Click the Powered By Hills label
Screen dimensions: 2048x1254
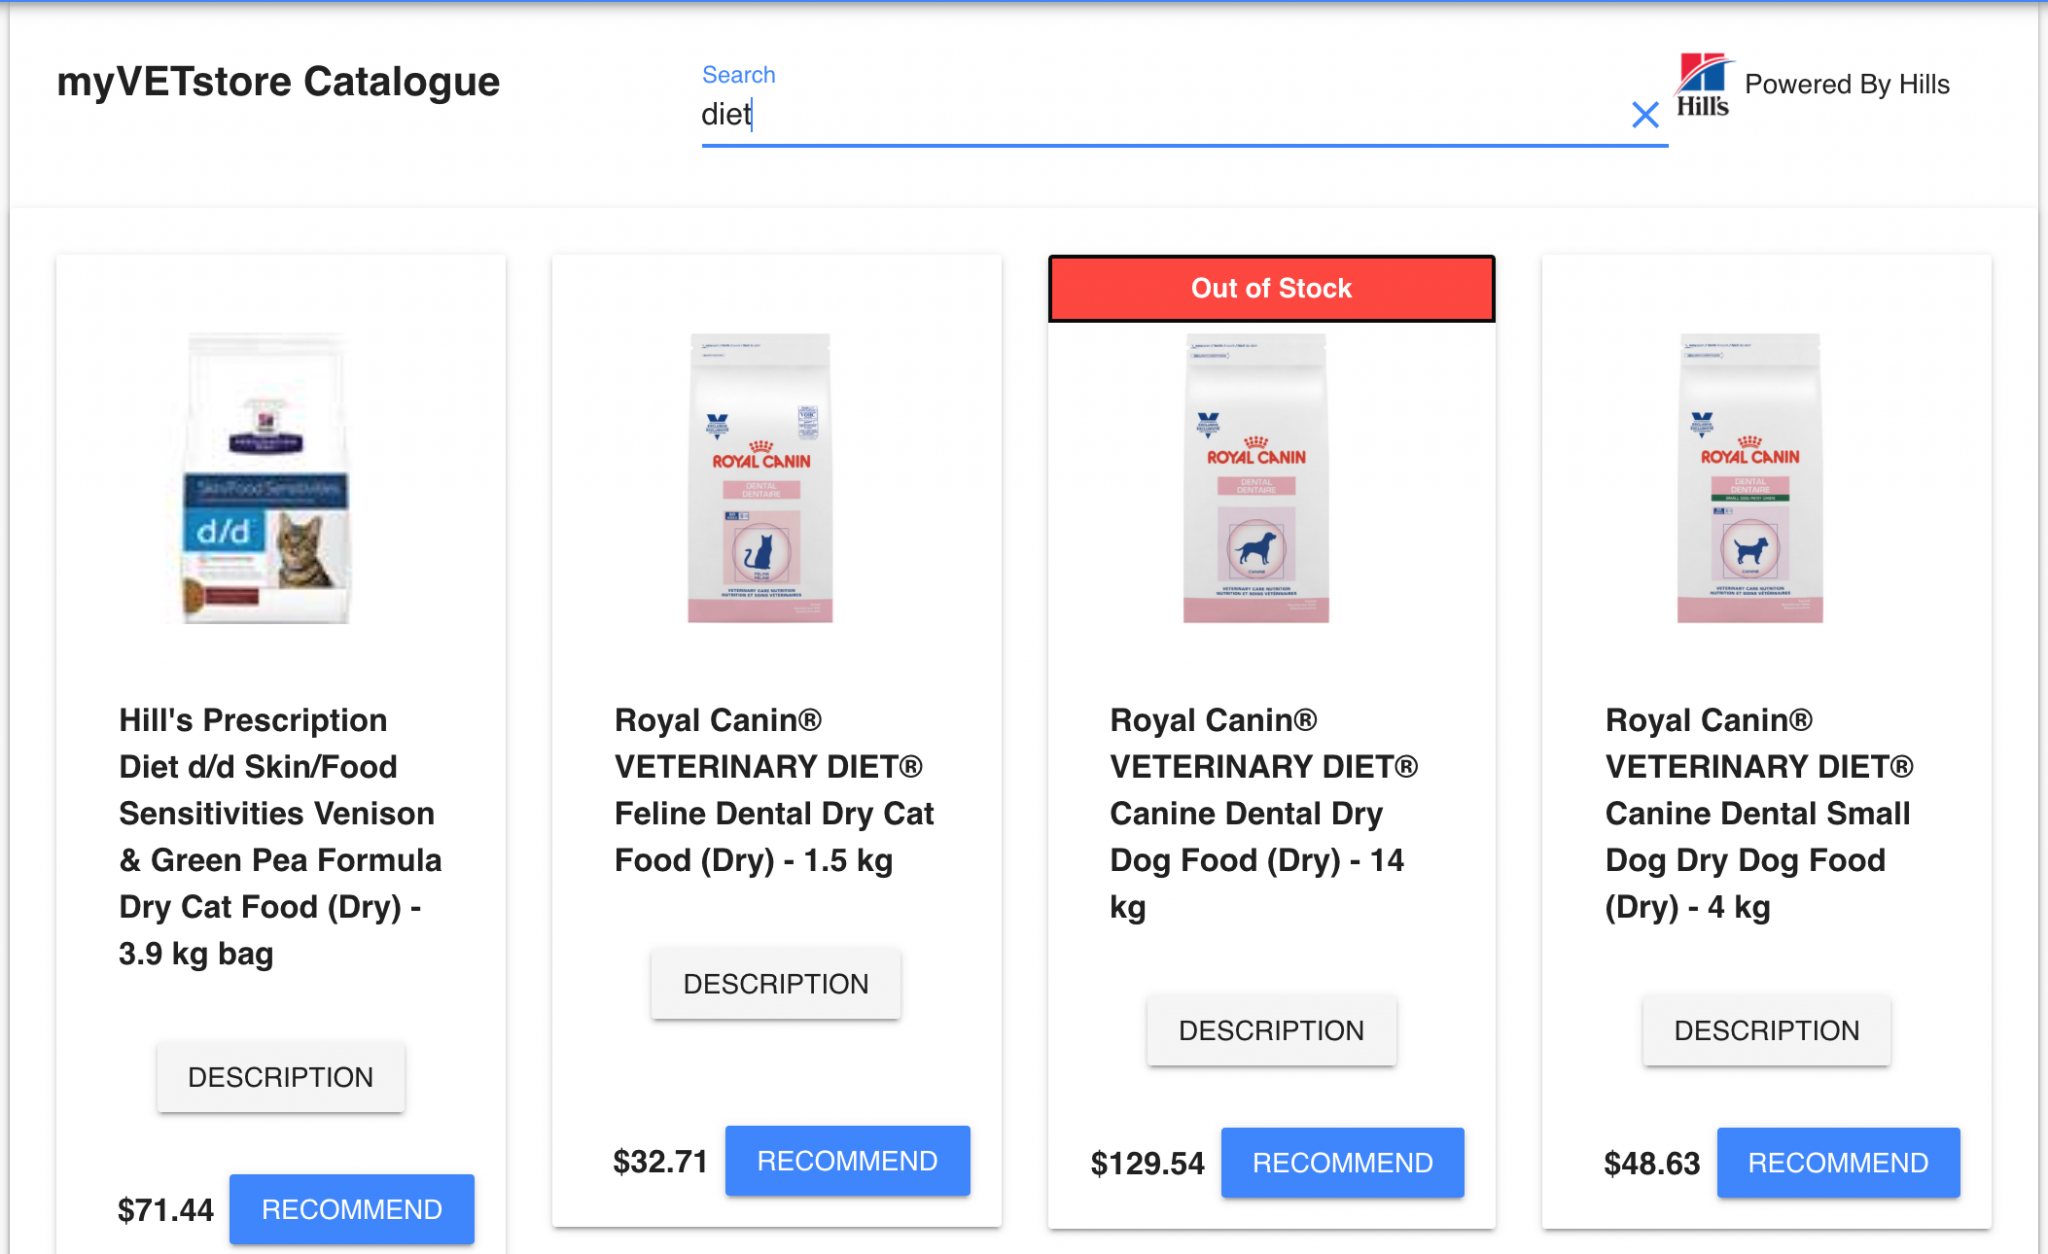[1847, 83]
